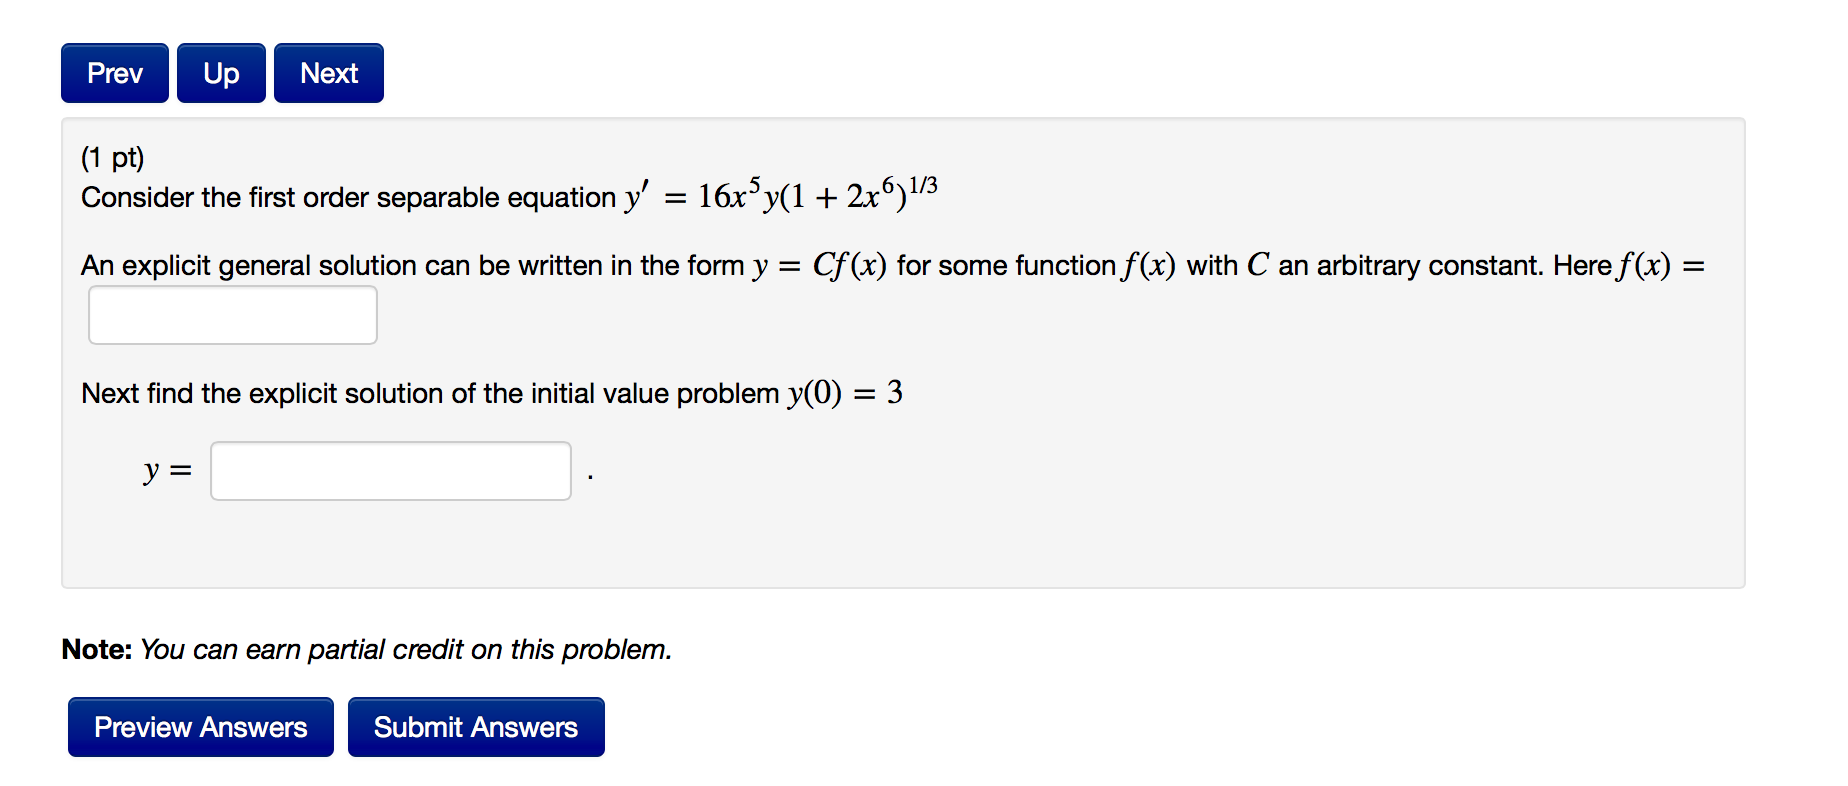Click the y = Cf(x) expression

819,266
